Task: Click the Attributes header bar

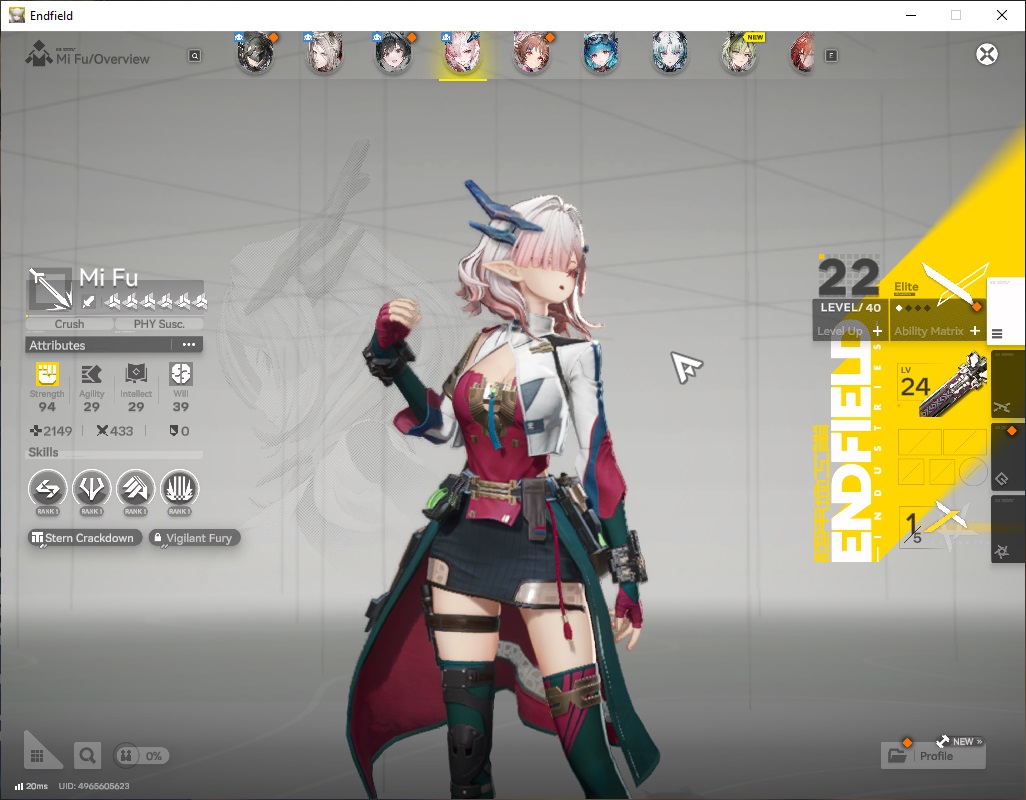Action: coord(114,345)
